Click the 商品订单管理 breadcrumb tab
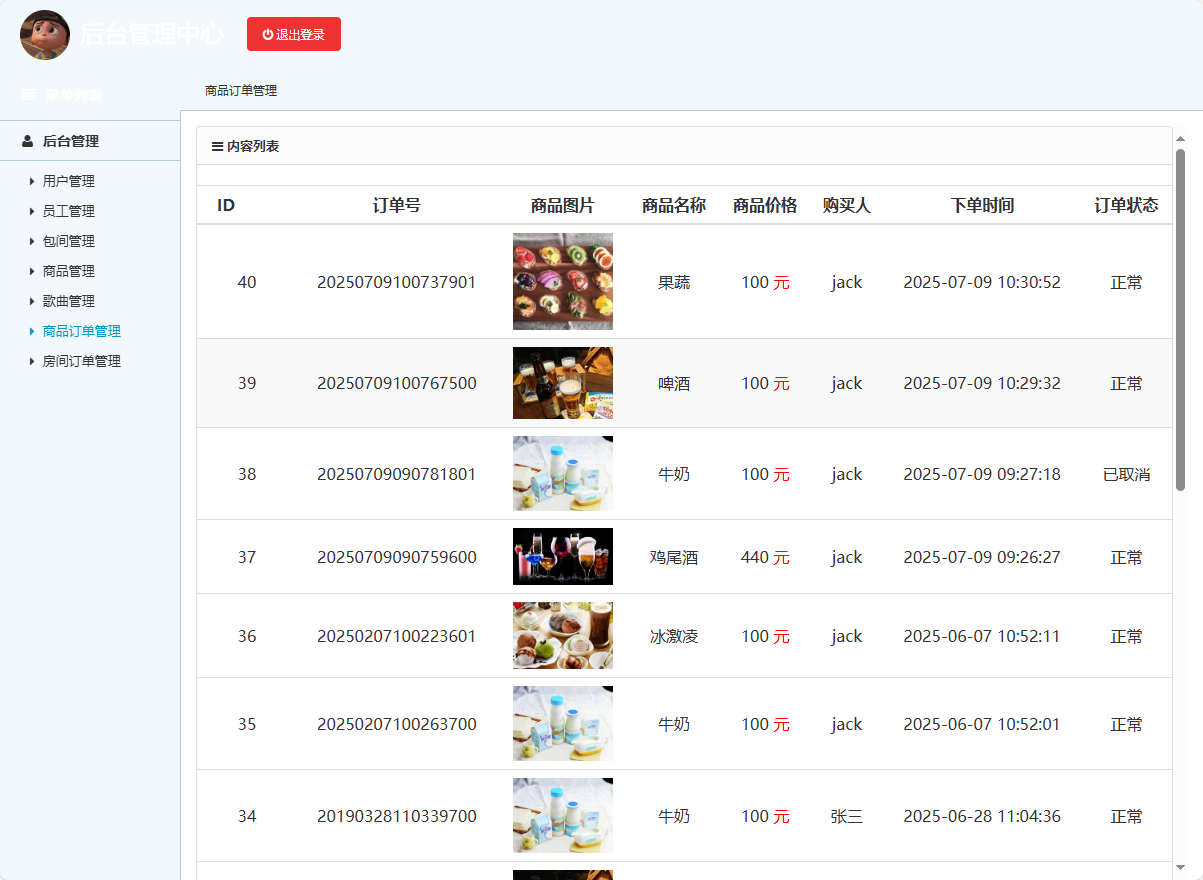1203x880 pixels. [239, 90]
